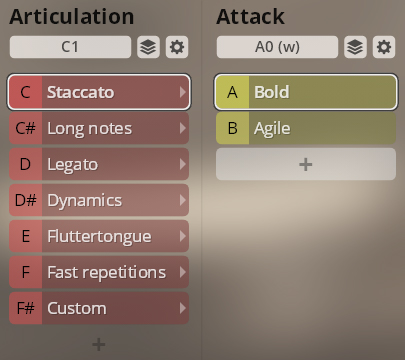Expand the Fast repetitions arrow
The height and width of the screenshot is (360, 405).
(182, 272)
